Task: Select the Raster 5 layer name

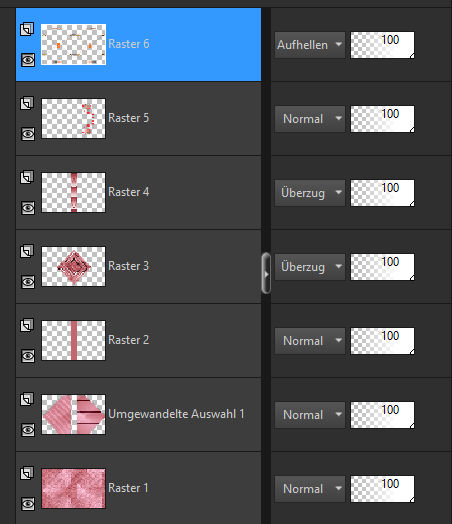Action: 129,118
